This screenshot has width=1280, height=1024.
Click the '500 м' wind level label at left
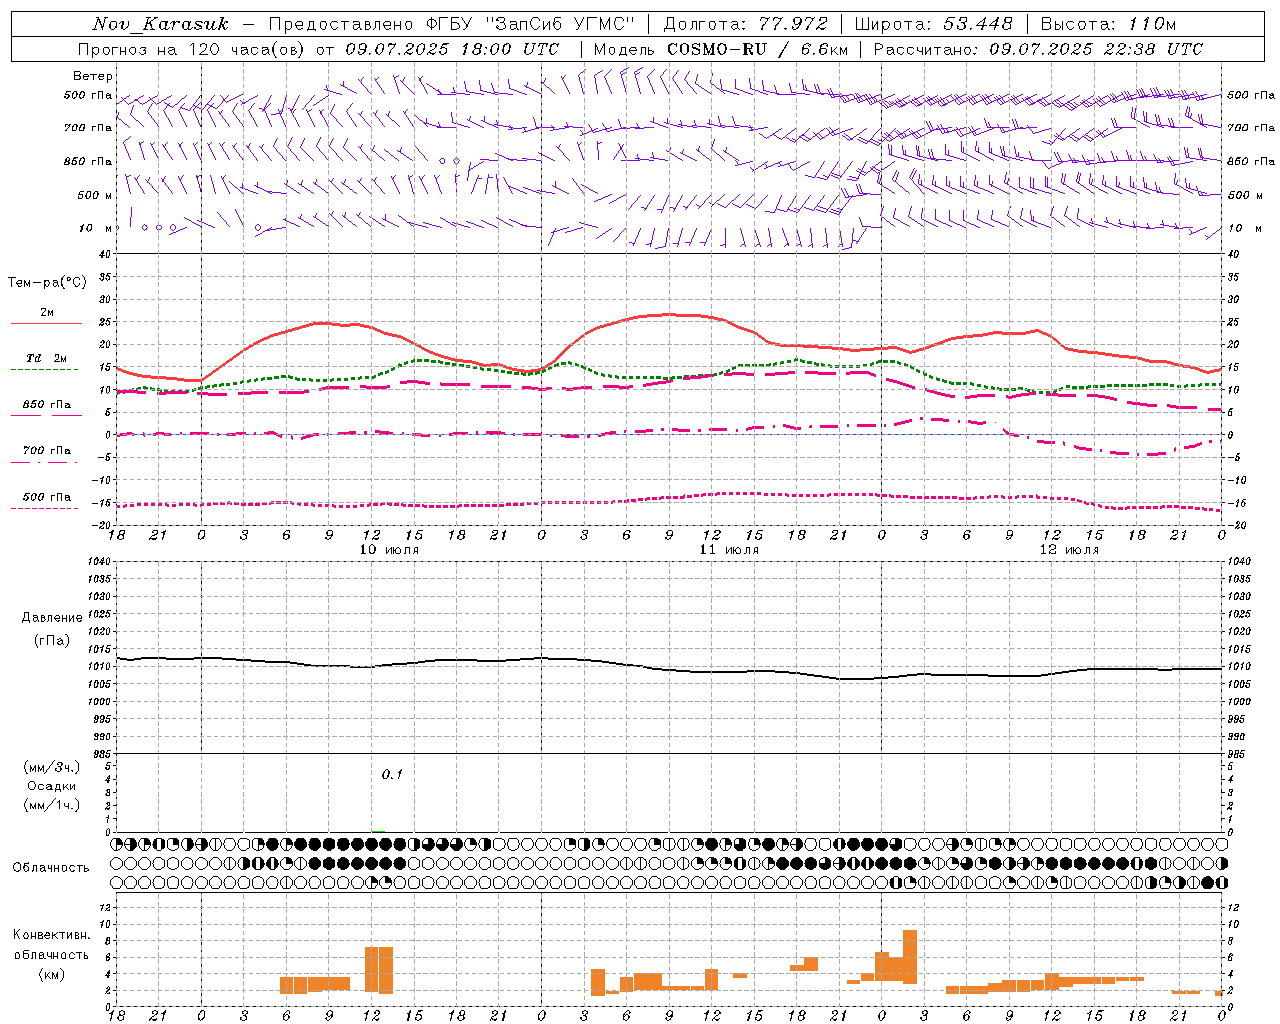[x=95, y=195]
